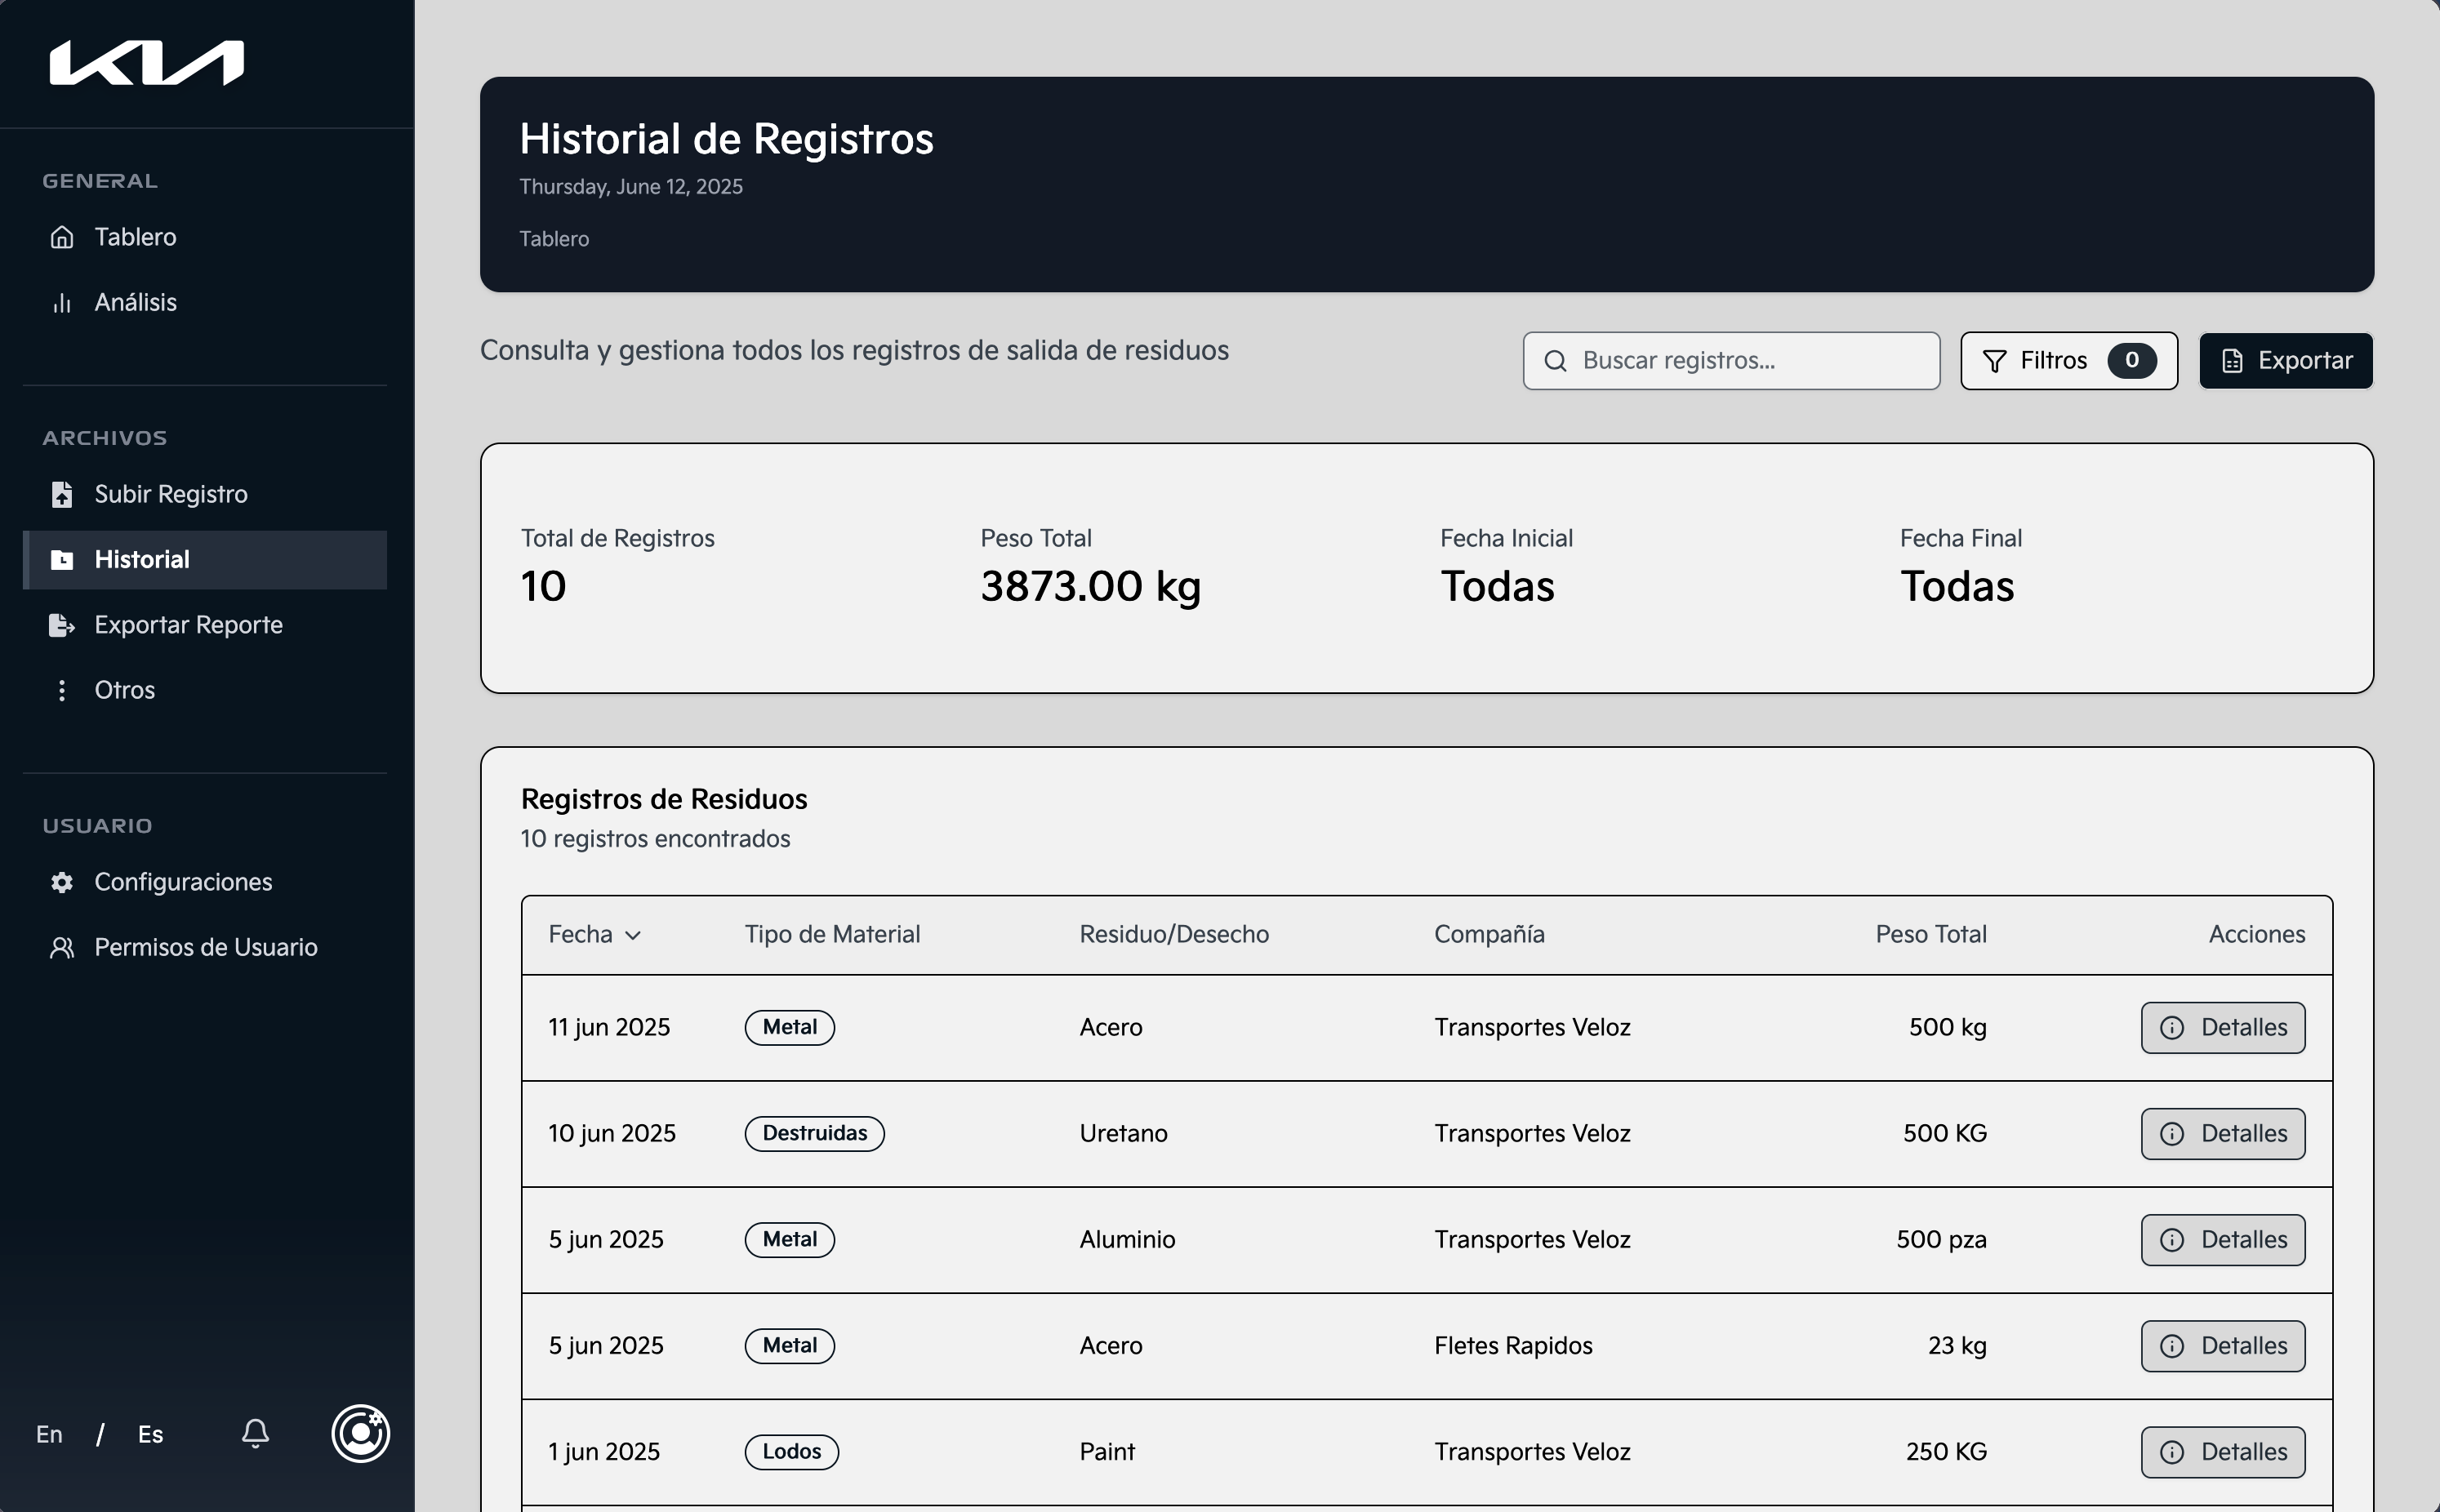The image size is (2440, 1512).
Task: Open Detalles for Aluminio row
Action: tap(2222, 1240)
